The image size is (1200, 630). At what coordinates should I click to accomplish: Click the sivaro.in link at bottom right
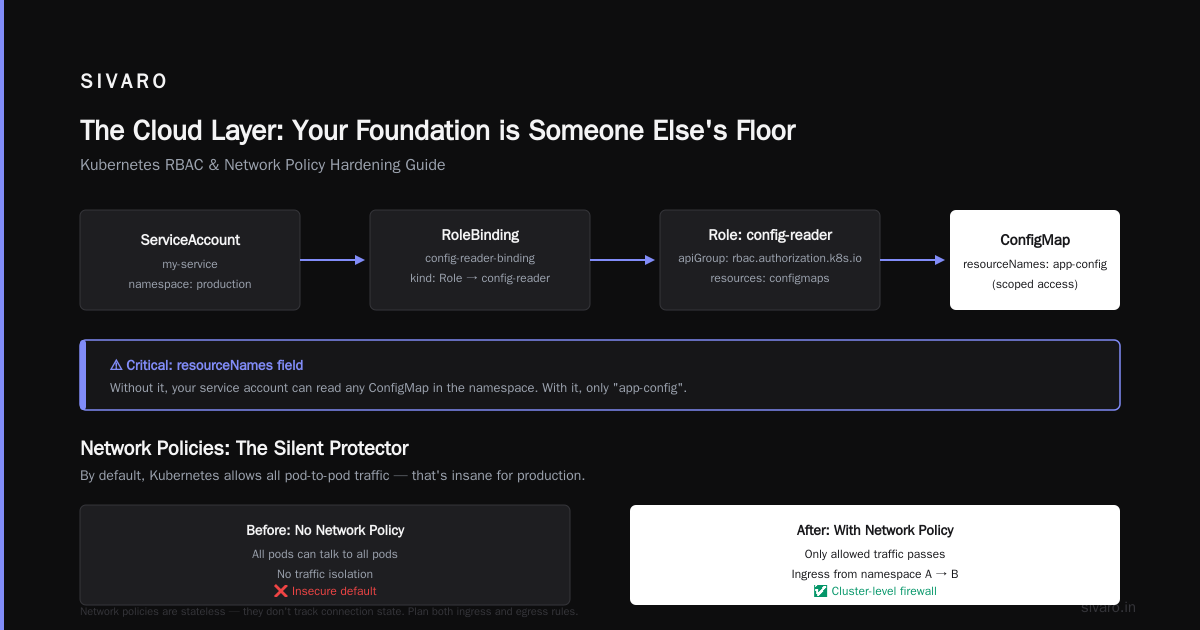pos(1108,607)
